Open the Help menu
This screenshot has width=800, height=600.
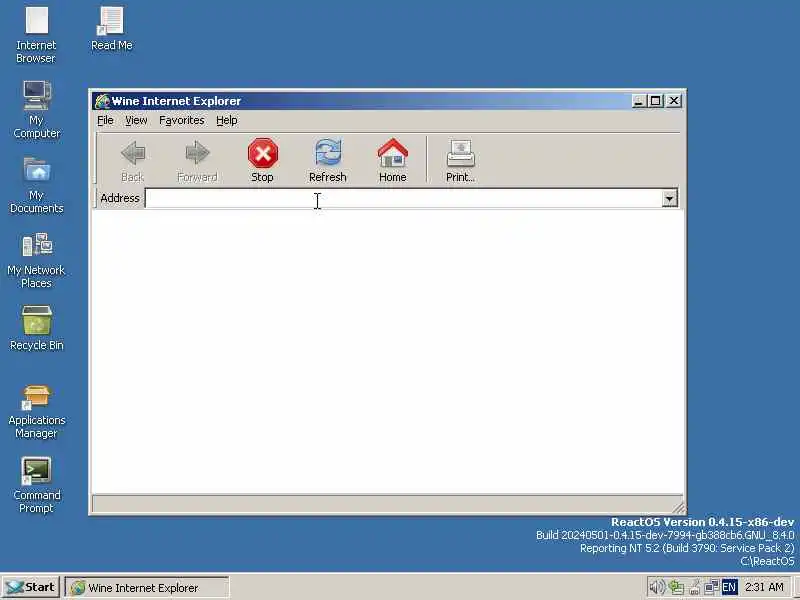click(x=227, y=120)
